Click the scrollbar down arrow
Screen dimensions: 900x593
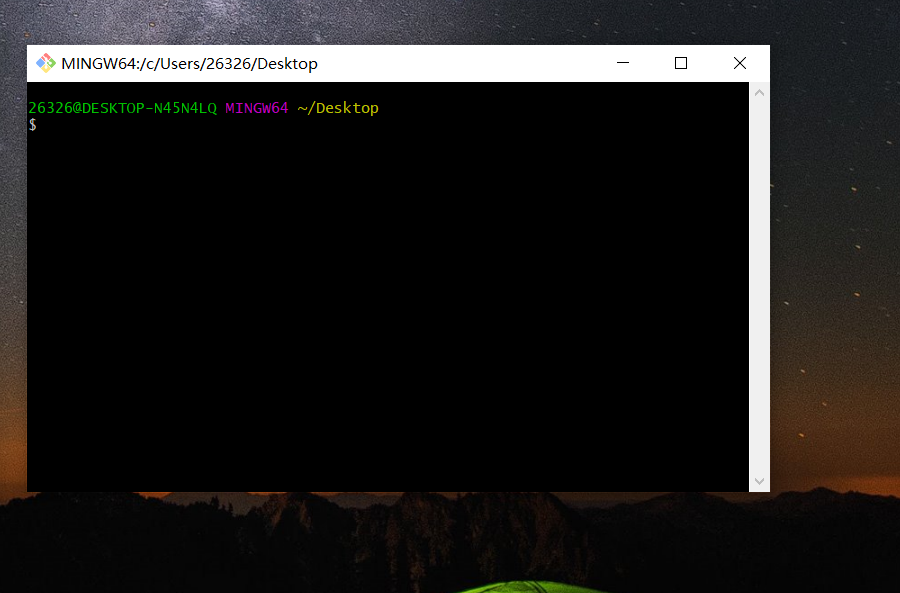click(x=759, y=481)
